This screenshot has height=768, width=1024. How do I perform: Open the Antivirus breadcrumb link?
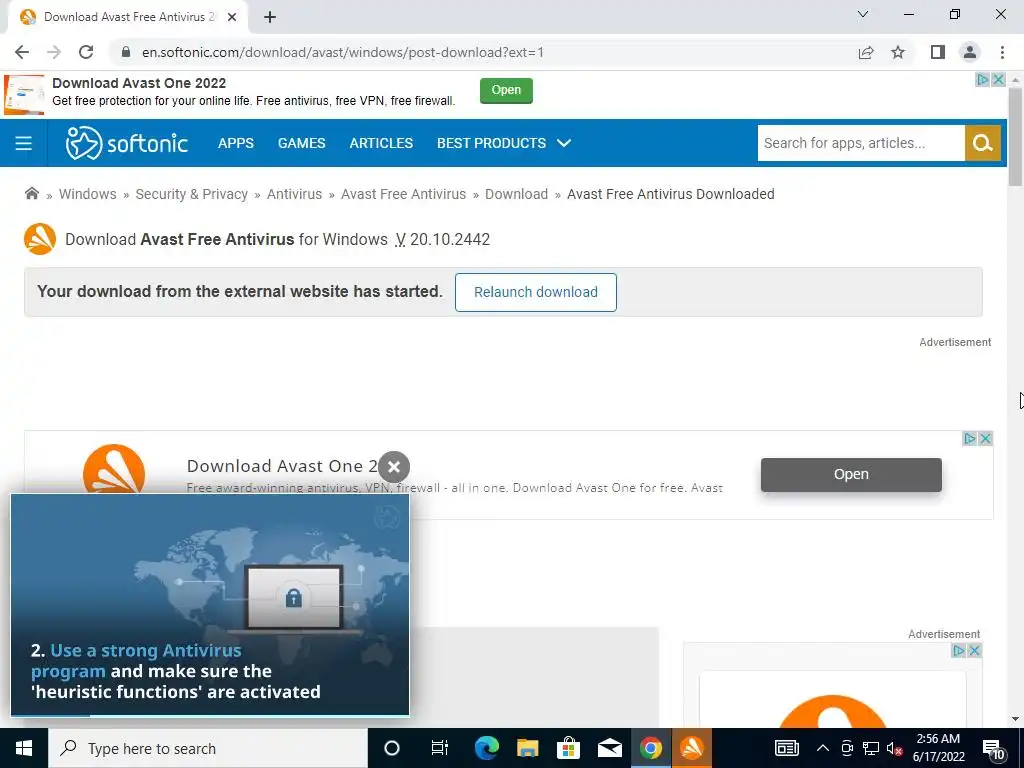pyautogui.click(x=294, y=194)
